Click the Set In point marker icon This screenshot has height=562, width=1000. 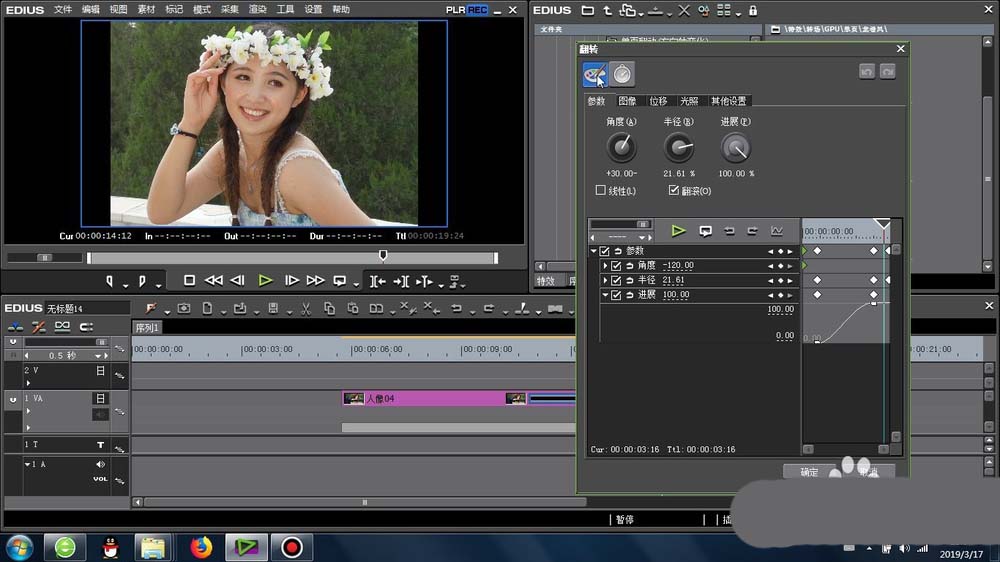(x=110, y=281)
